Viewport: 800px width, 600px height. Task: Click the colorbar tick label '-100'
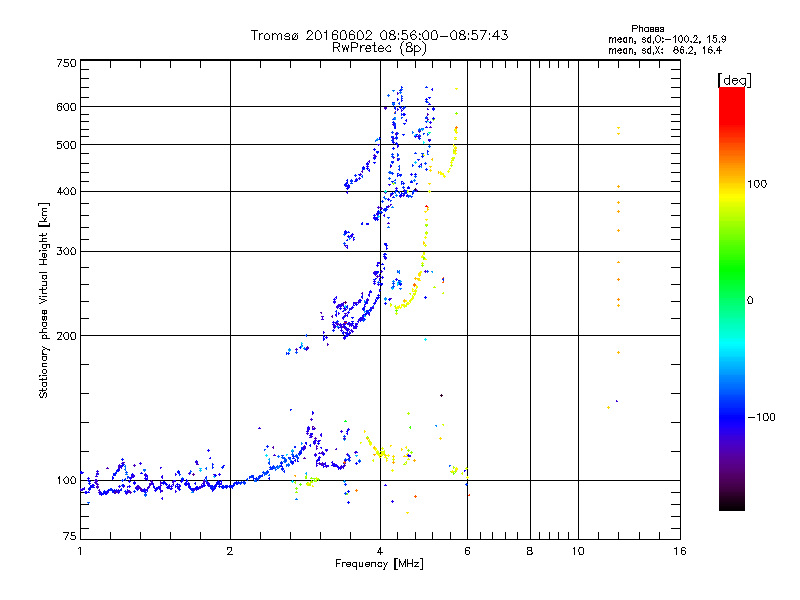(x=761, y=417)
